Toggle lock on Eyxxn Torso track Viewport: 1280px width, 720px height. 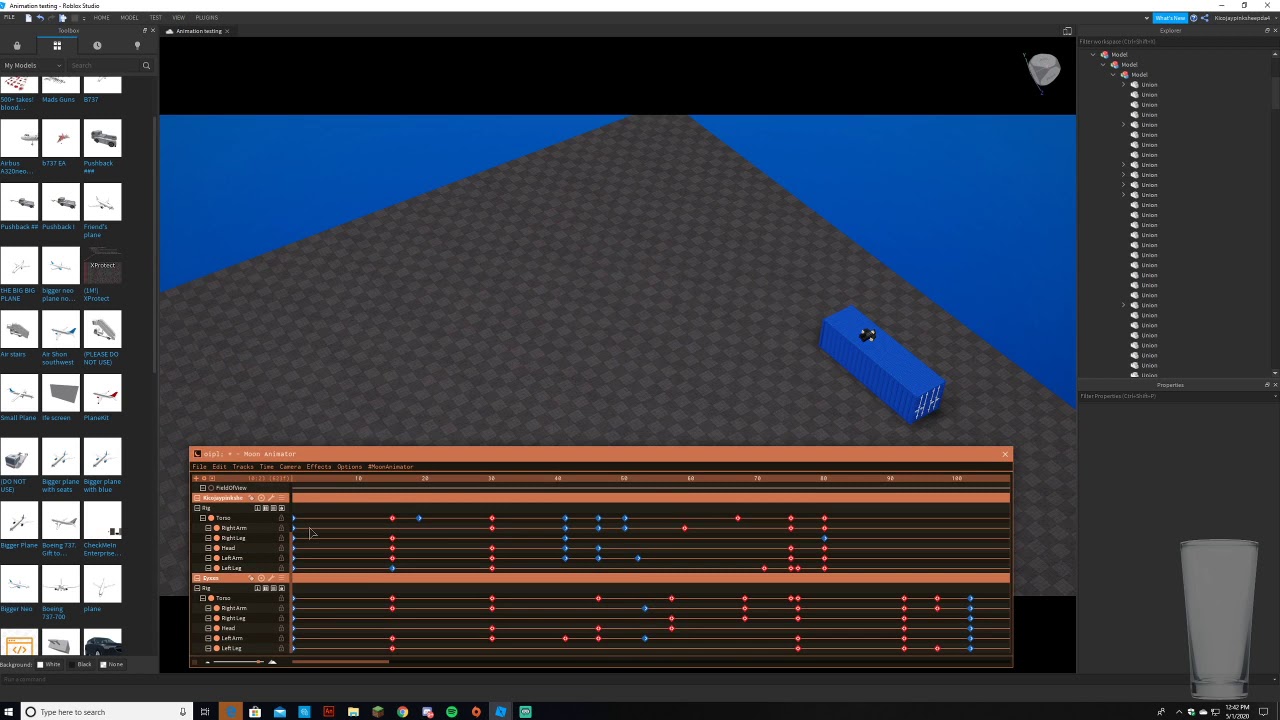(281, 598)
